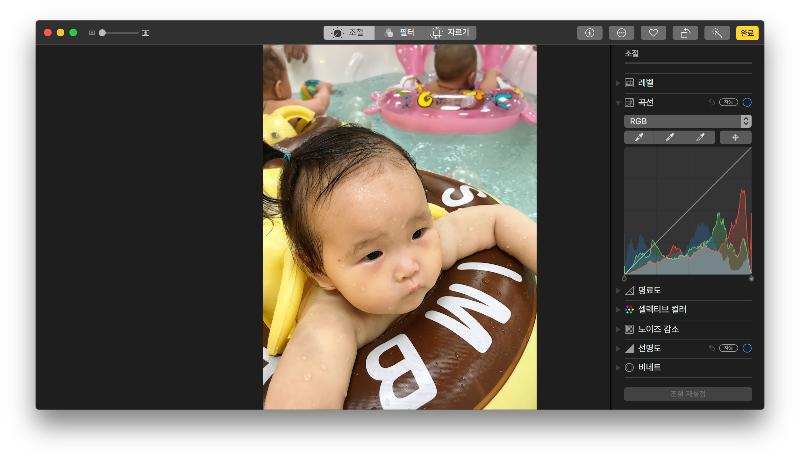Click the 레벨 label text
The height and width of the screenshot is (460, 800).
[646, 83]
